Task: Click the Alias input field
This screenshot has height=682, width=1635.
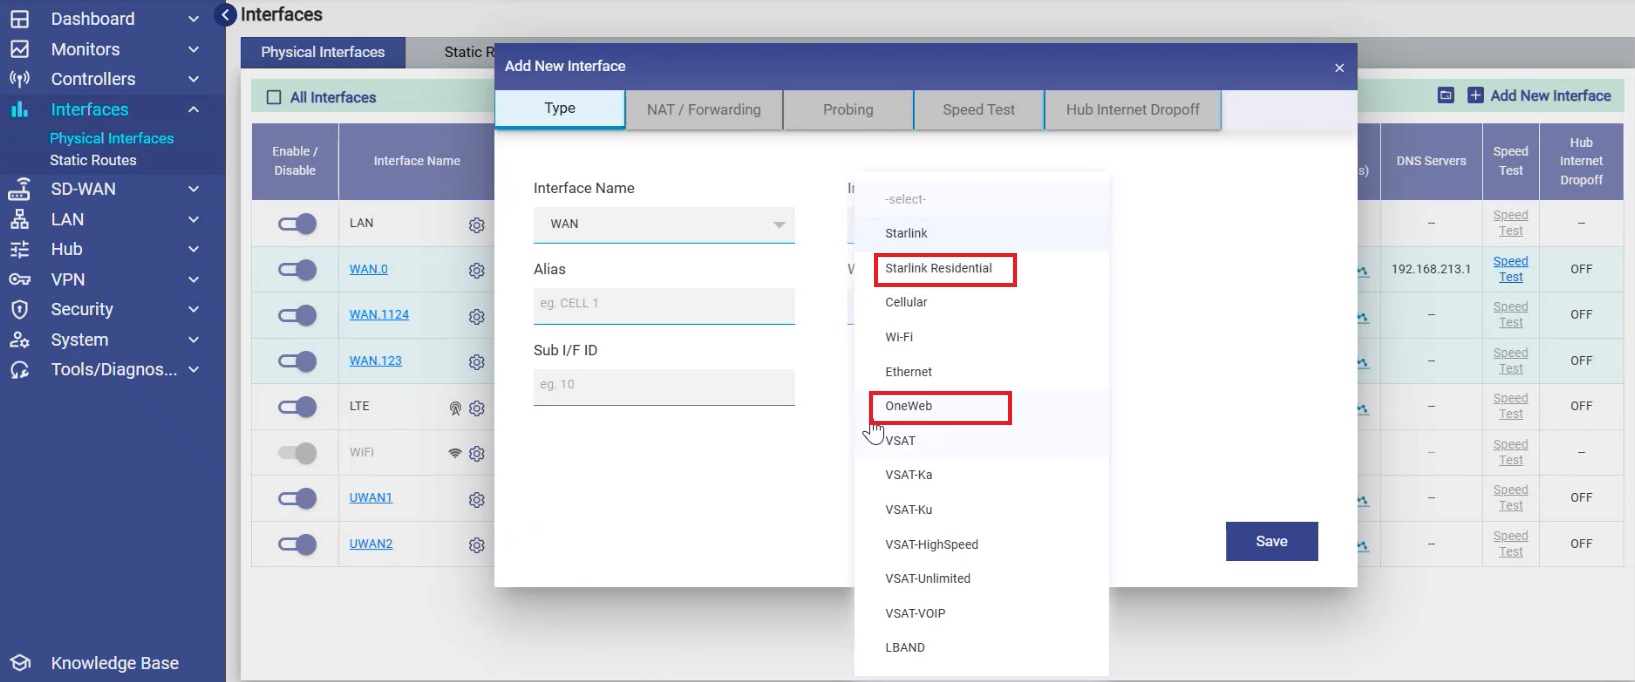Action: [x=664, y=304]
